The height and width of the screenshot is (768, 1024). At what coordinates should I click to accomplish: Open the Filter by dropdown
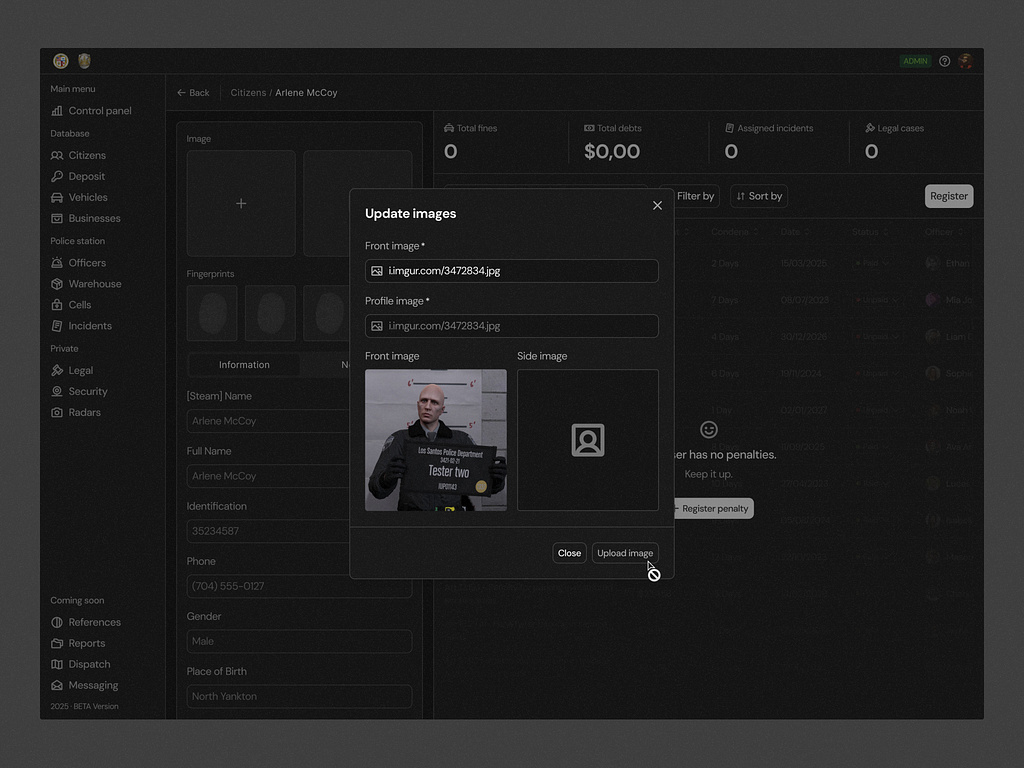[x=695, y=196]
